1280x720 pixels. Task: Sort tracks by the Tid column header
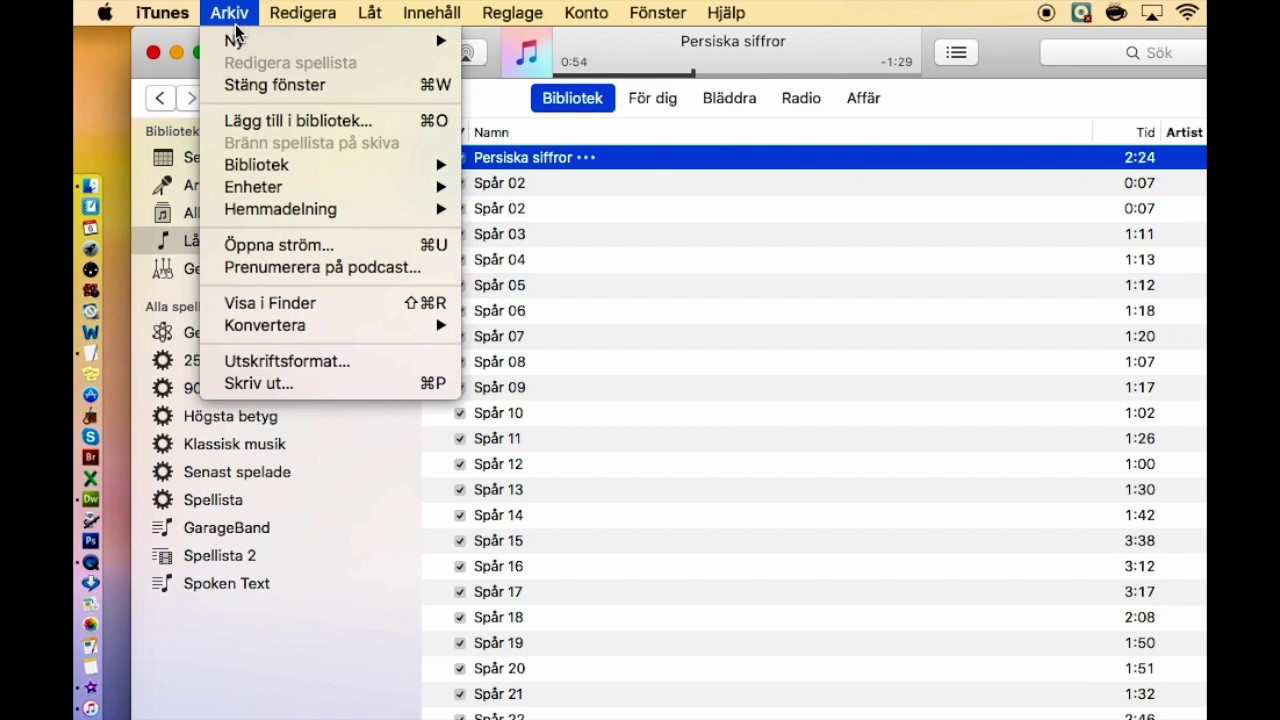1145,132
